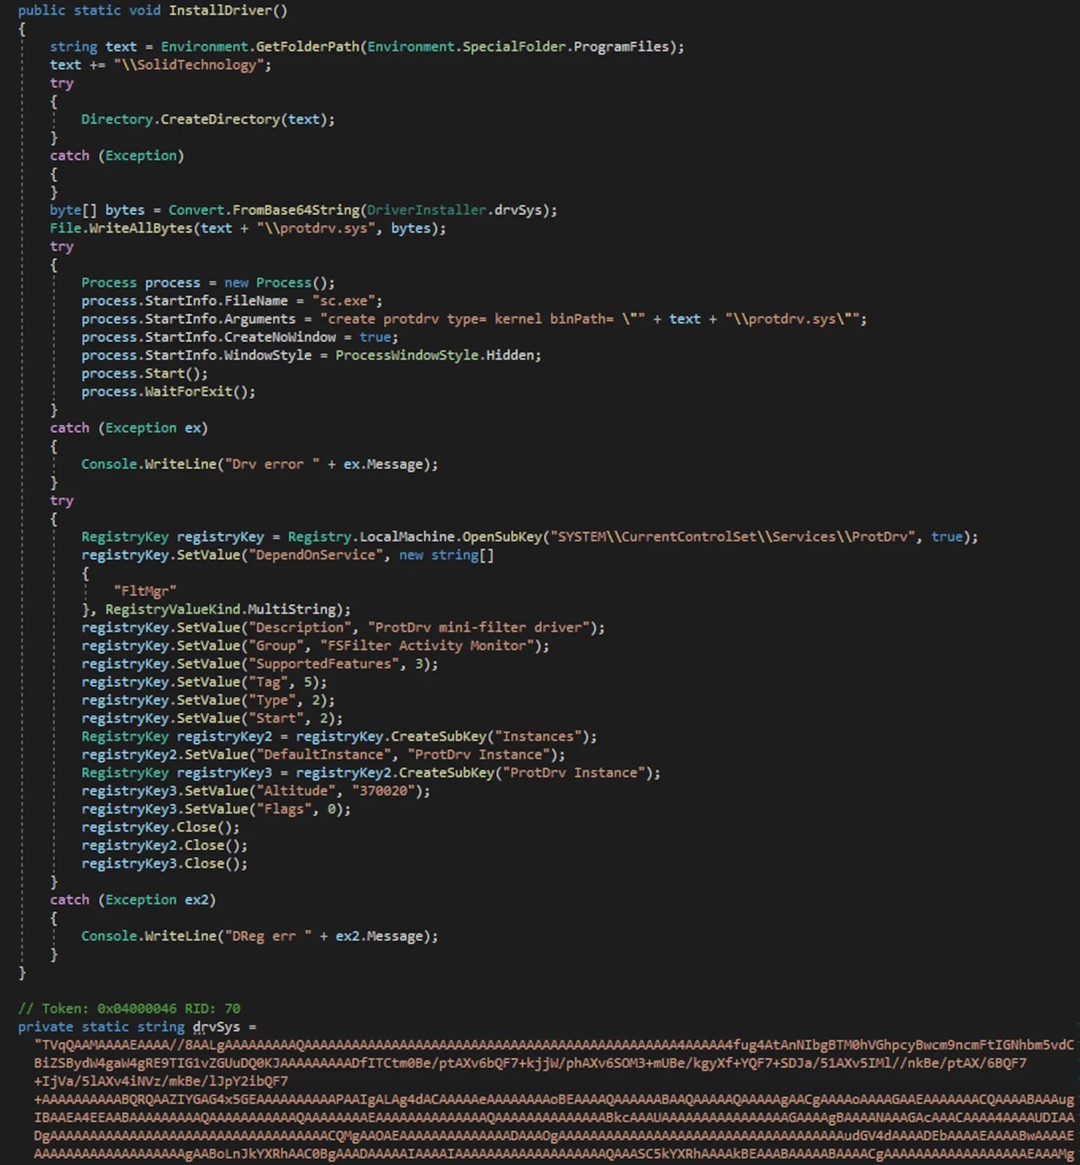Click the FileName property of StartInfo
The width and height of the screenshot is (1080, 1165).
pyautogui.click(x=256, y=301)
